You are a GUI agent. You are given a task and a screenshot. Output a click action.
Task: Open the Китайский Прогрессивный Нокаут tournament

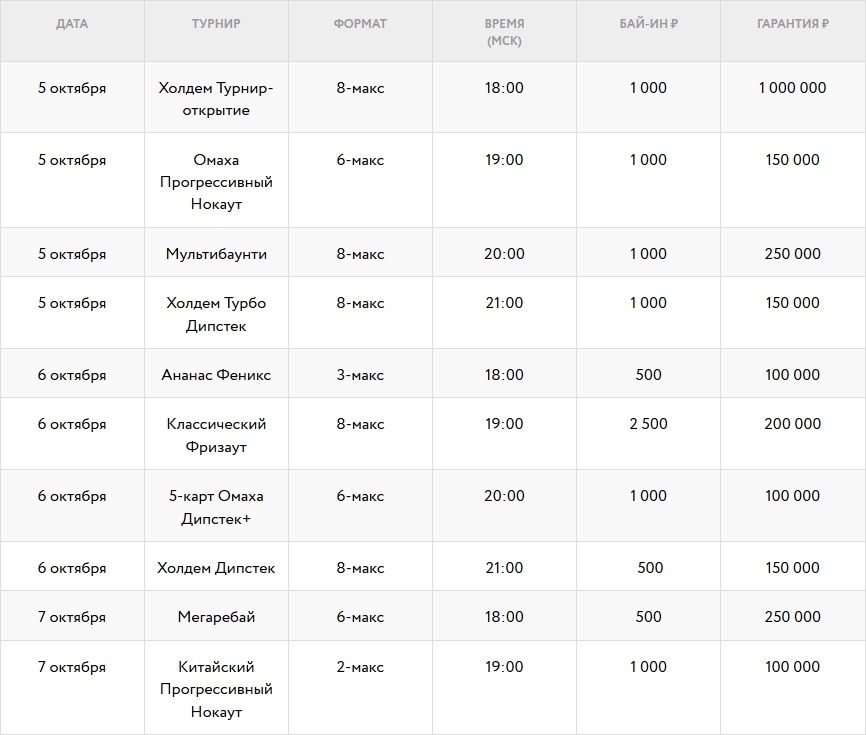[216, 689]
